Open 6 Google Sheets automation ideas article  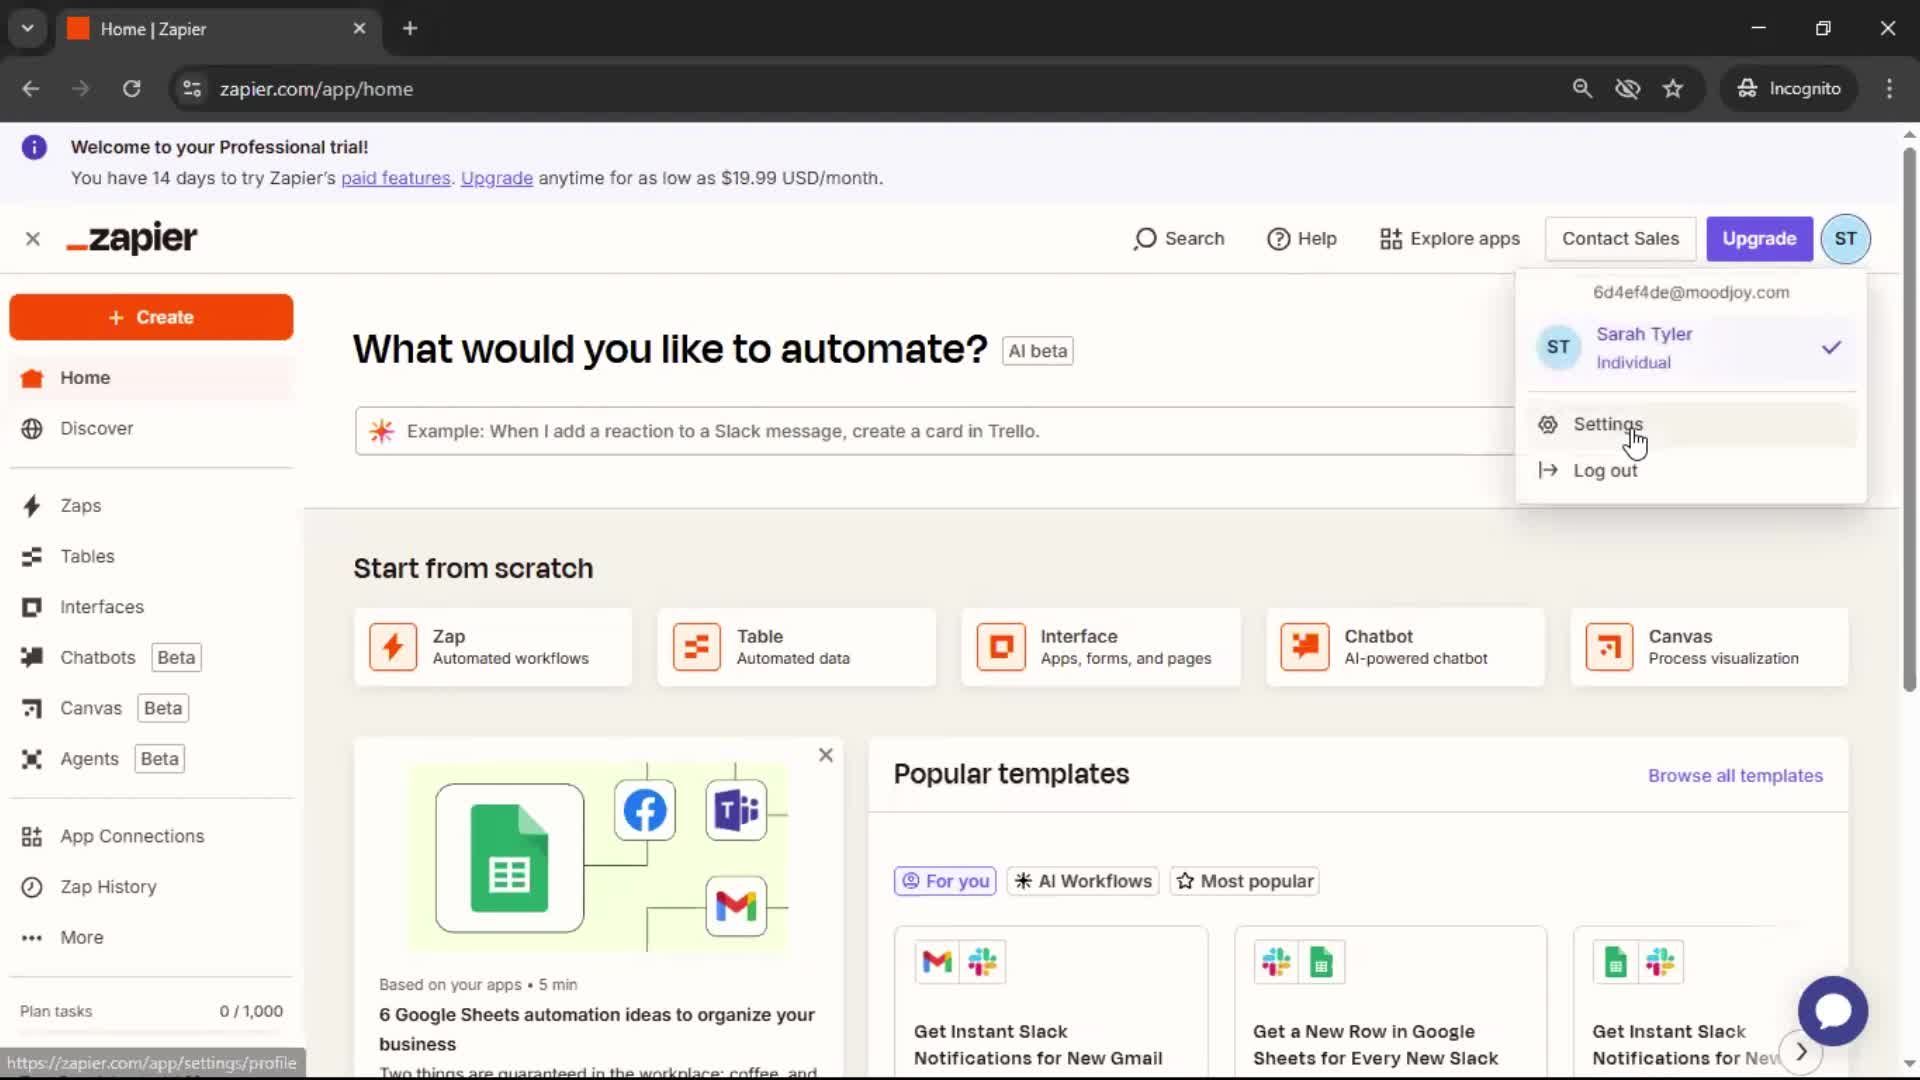597,1029
